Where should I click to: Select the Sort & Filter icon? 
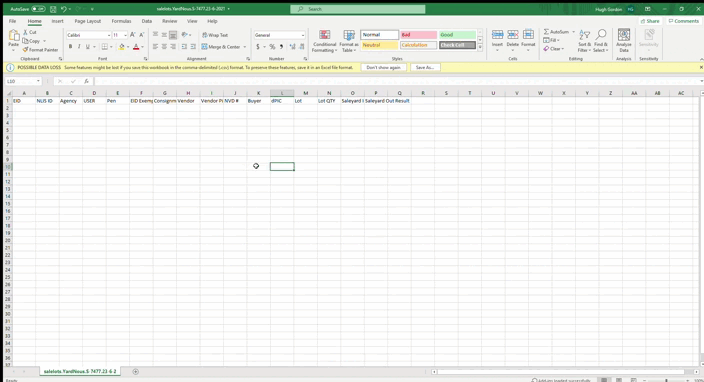pyautogui.click(x=584, y=41)
